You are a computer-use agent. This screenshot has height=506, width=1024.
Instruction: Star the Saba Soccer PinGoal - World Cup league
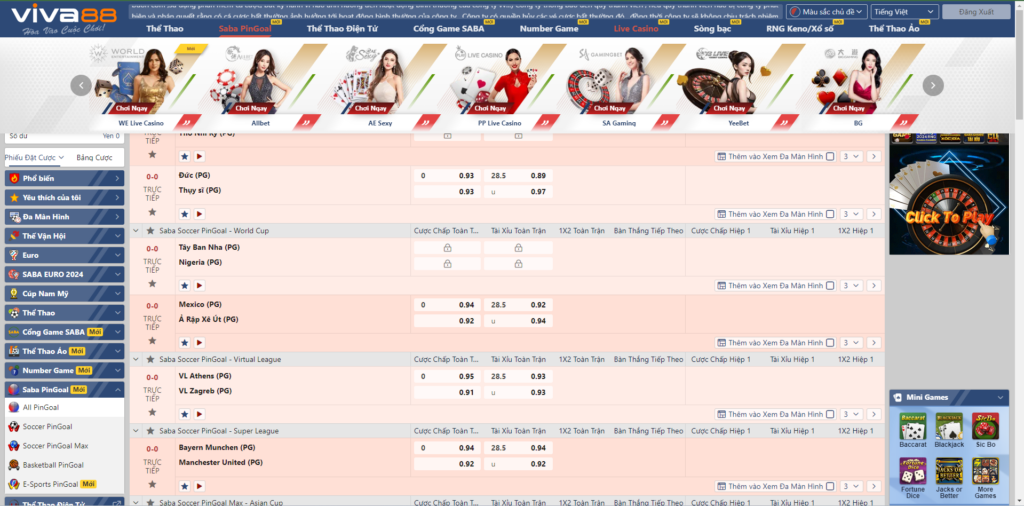[x=150, y=230]
